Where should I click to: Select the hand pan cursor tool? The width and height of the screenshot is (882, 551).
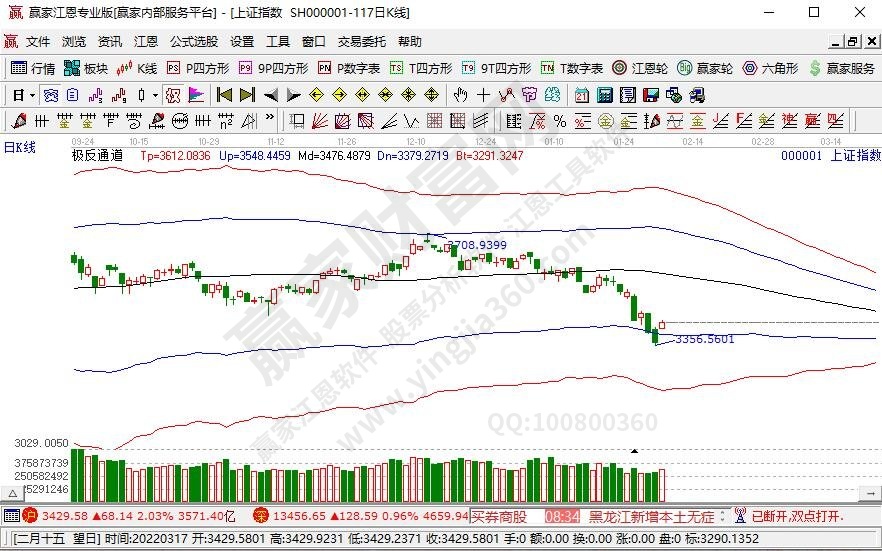(460, 95)
